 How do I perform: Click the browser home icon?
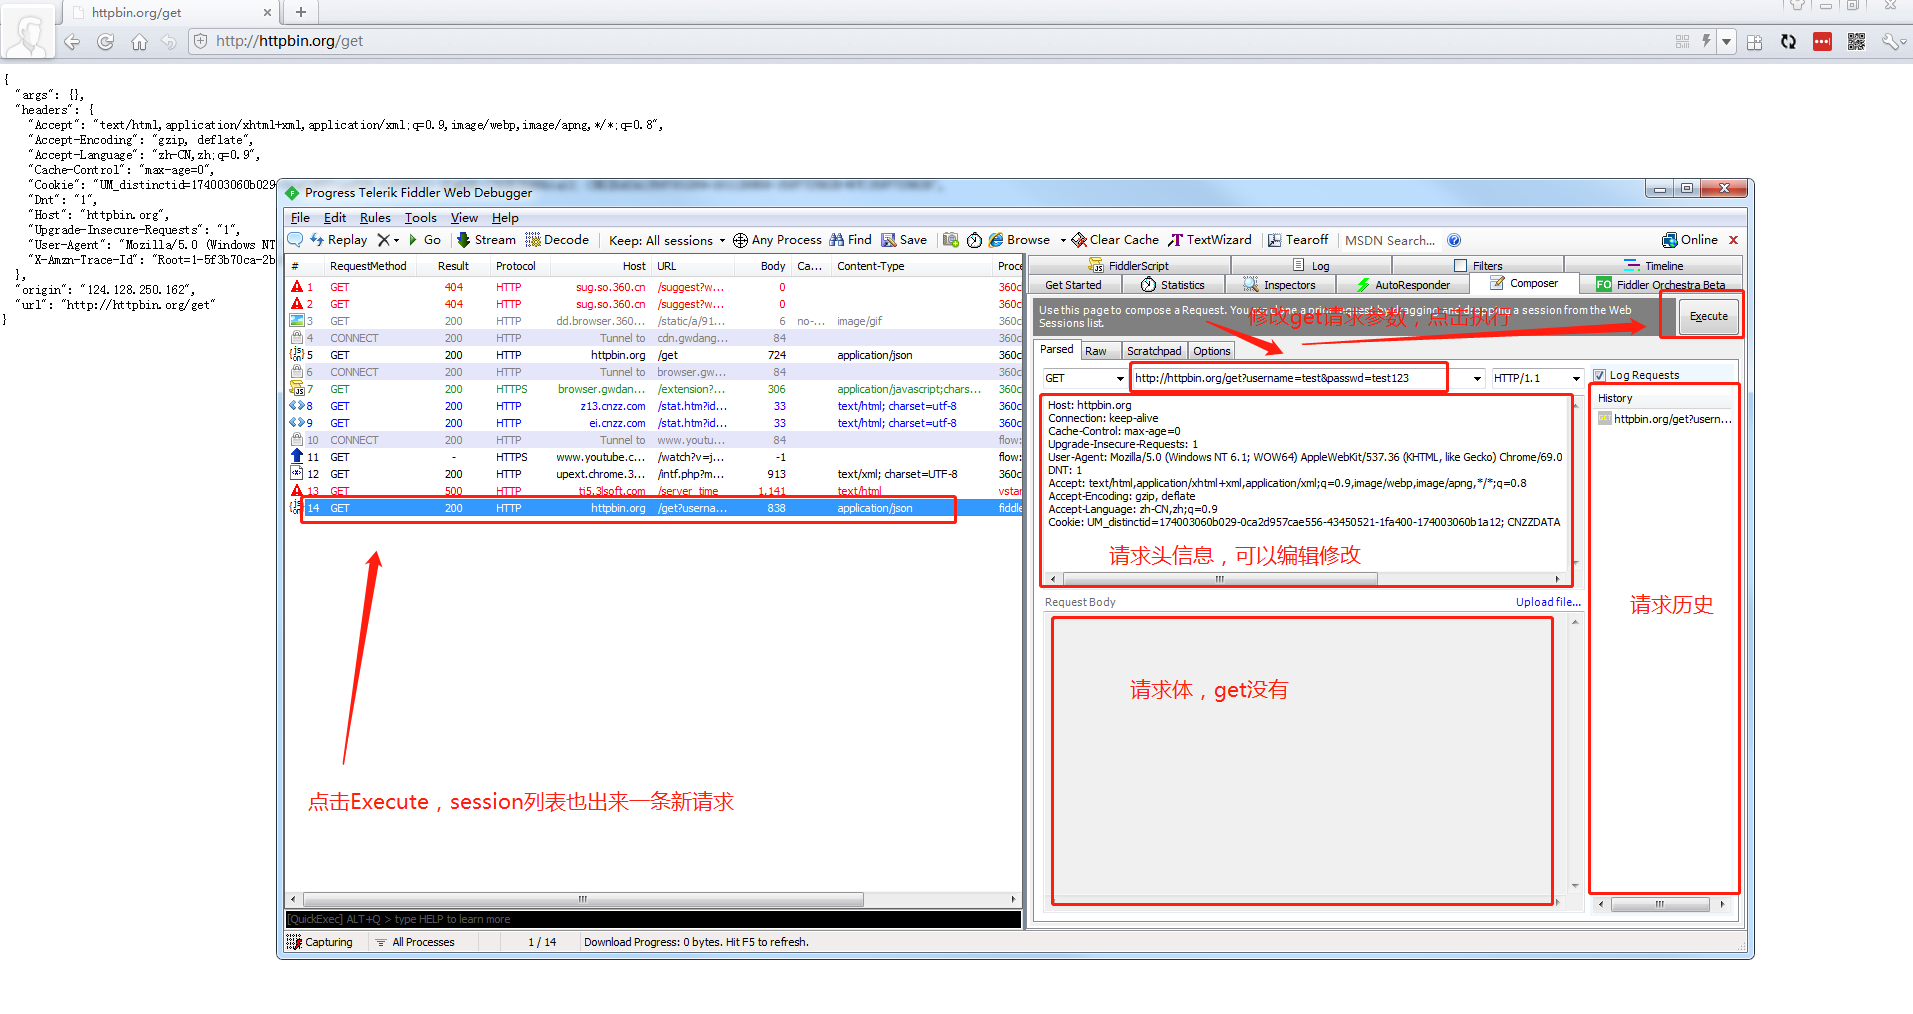139,42
